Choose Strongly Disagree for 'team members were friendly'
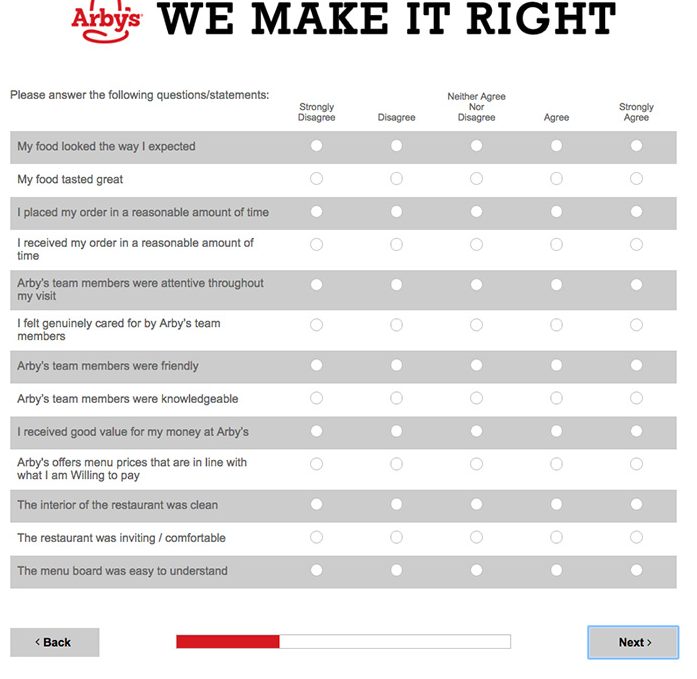The image size is (697, 679). [x=316, y=365]
